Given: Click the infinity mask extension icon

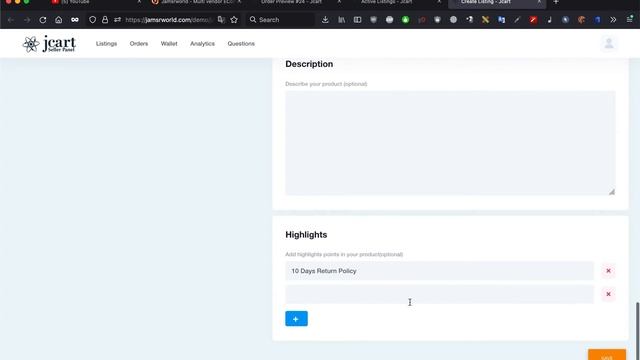Looking at the screenshot, I should pyautogui.click(x=75, y=20).
